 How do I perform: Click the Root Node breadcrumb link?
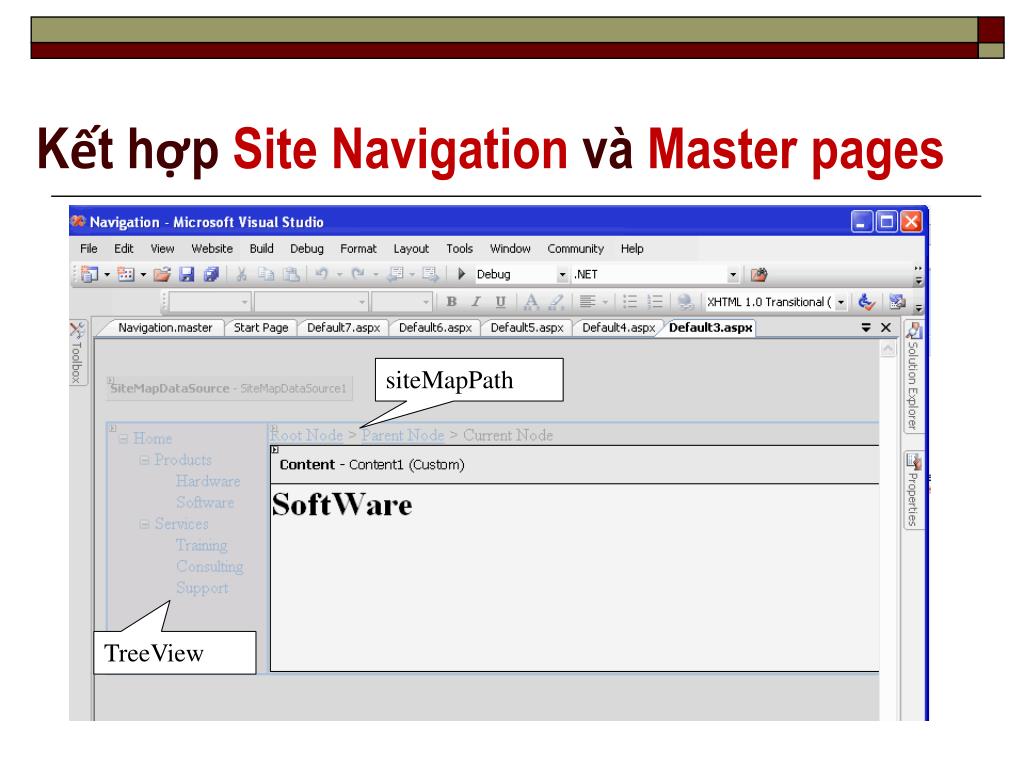click(307, 435)
